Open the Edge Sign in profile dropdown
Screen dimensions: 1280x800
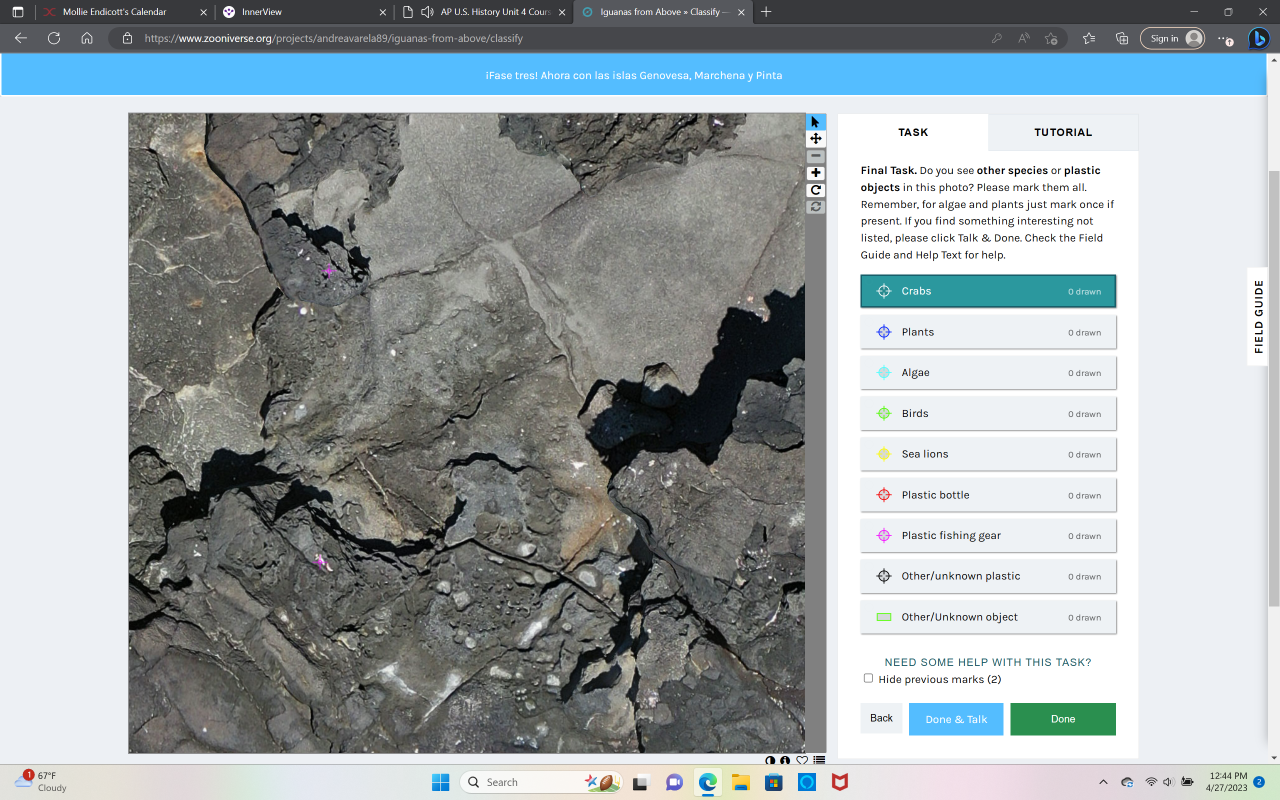point(1172,38)
